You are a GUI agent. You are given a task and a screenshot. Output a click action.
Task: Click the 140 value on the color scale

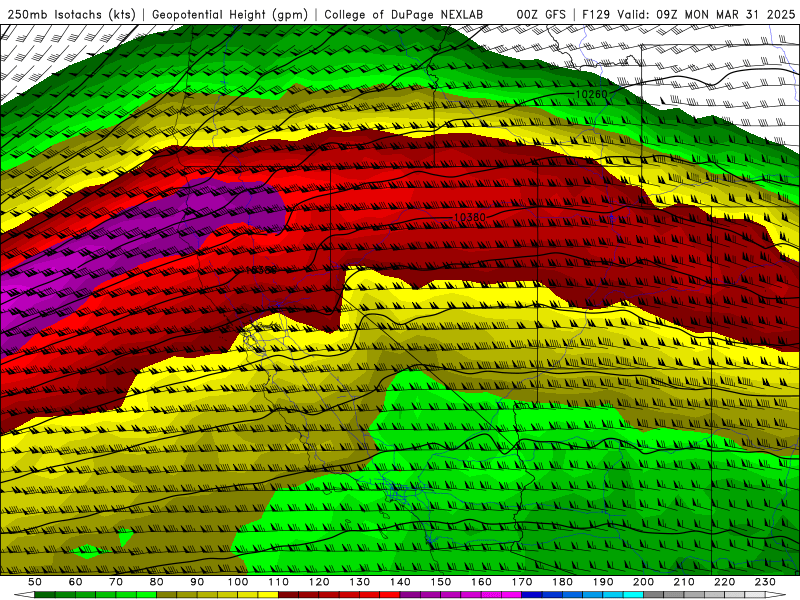[x=400, y=582]
